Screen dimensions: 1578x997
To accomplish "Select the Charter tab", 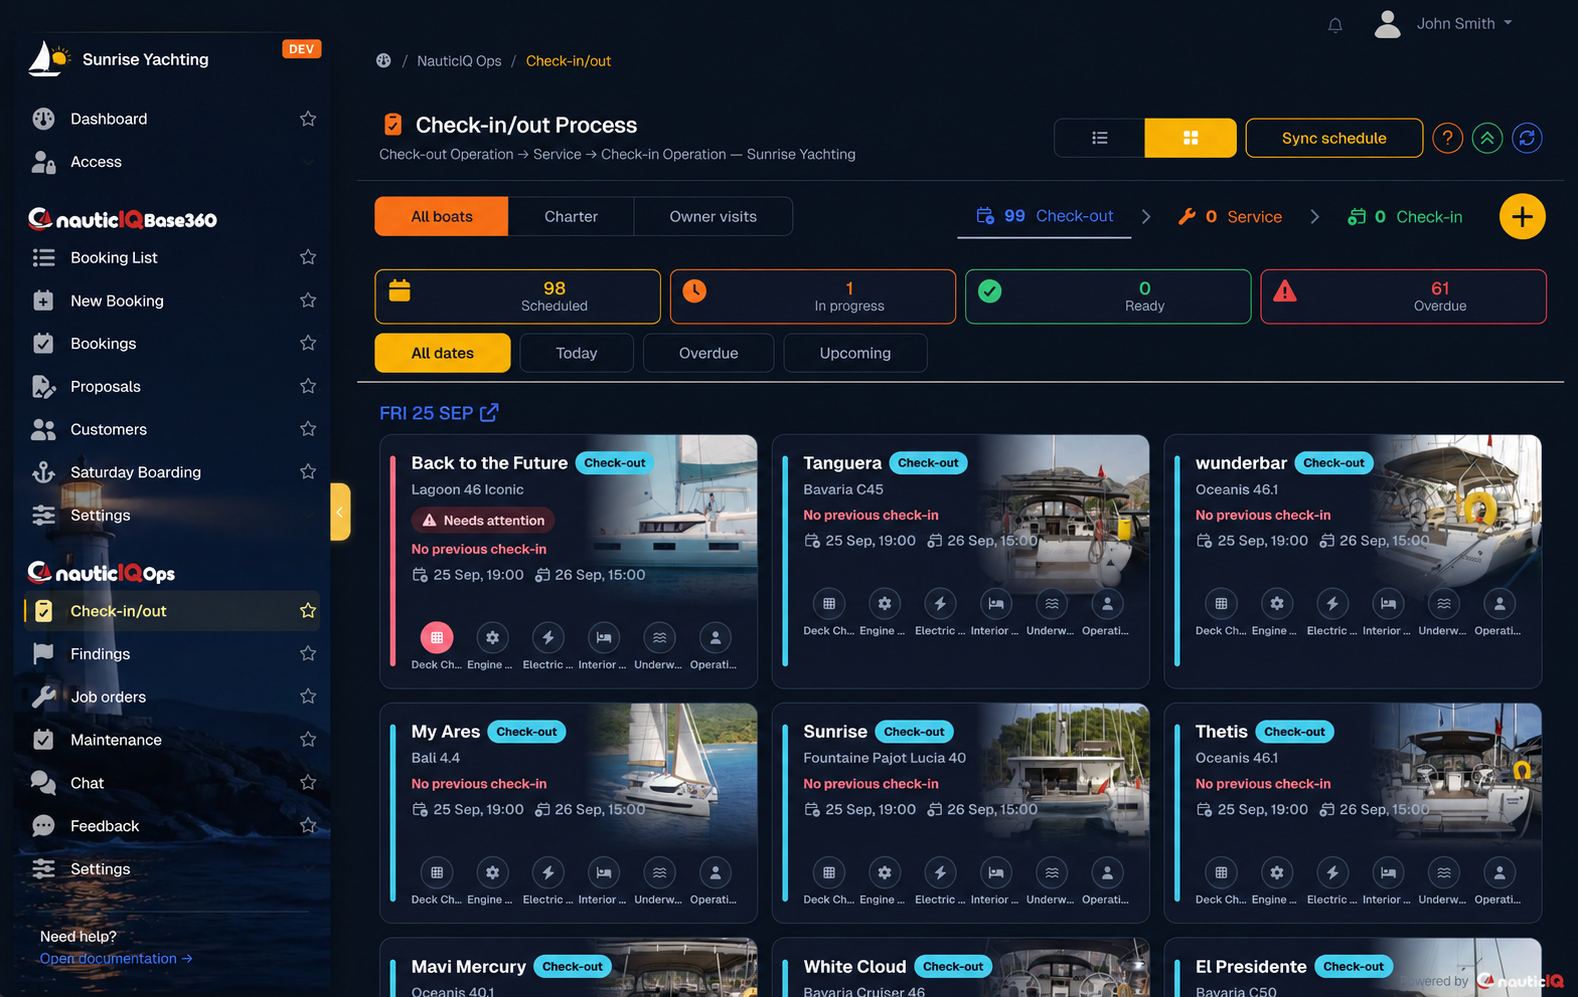I will tap(571, 217).
